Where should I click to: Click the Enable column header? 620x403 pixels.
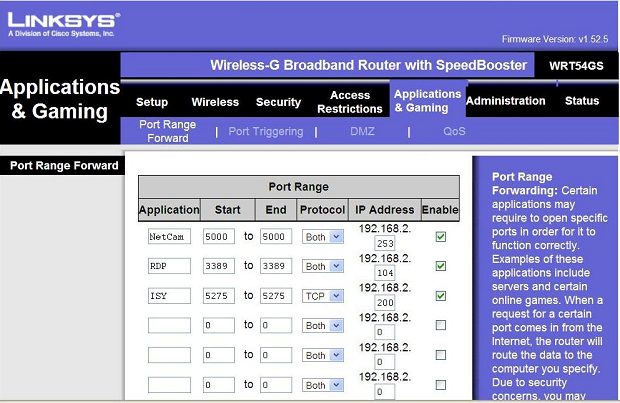440,210
